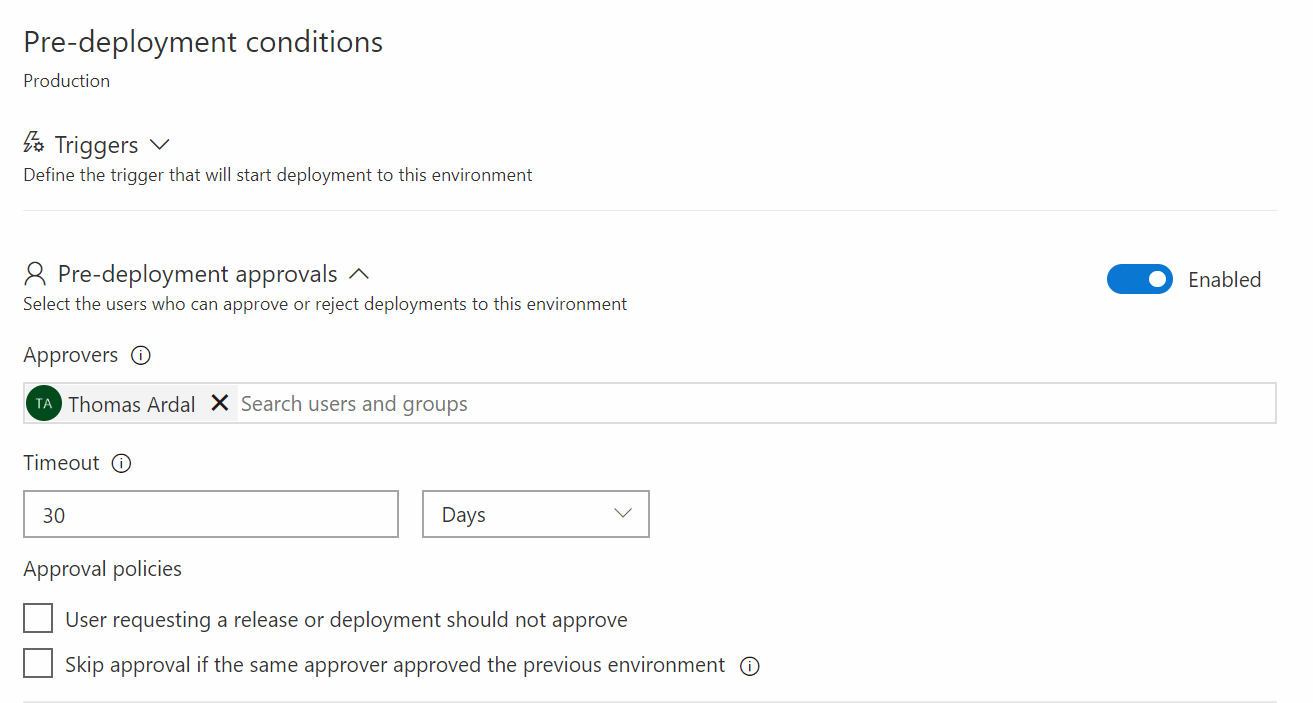Check the requester should not approve policy
This screenshot has width=1313, height=703.
coord(37,618)
